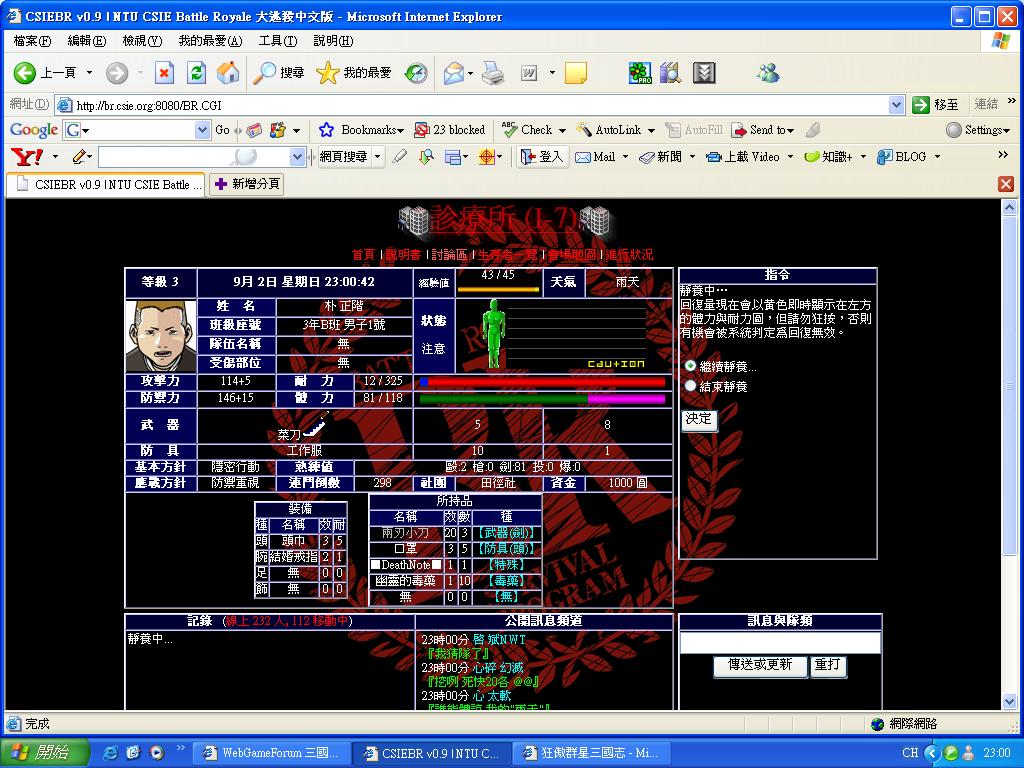Open the Google search box dropdown
Viewport: 1024px width, 768px height.
coord(202,130)
